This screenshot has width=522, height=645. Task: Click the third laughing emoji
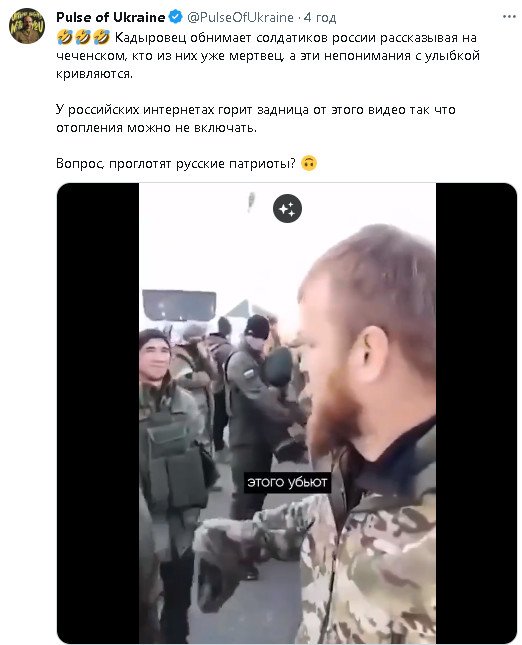coord(101,37)
